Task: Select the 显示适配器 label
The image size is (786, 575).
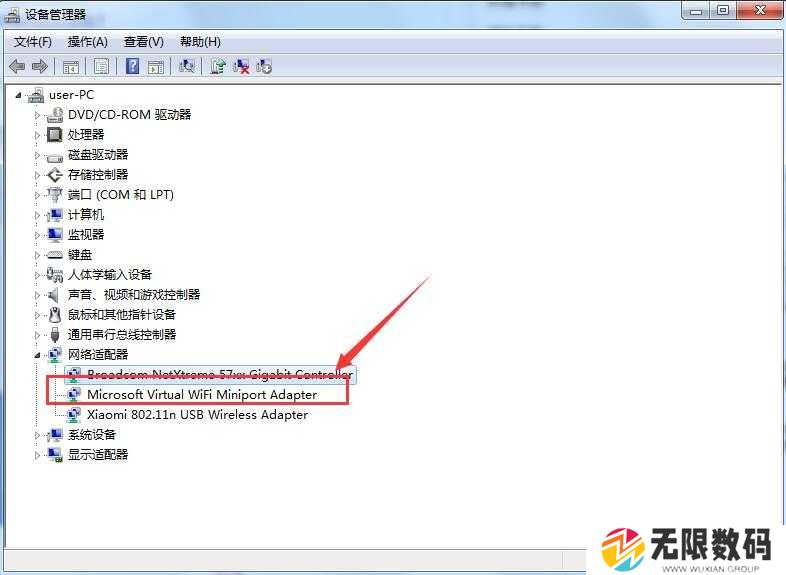Action: (x=98, y=455)
